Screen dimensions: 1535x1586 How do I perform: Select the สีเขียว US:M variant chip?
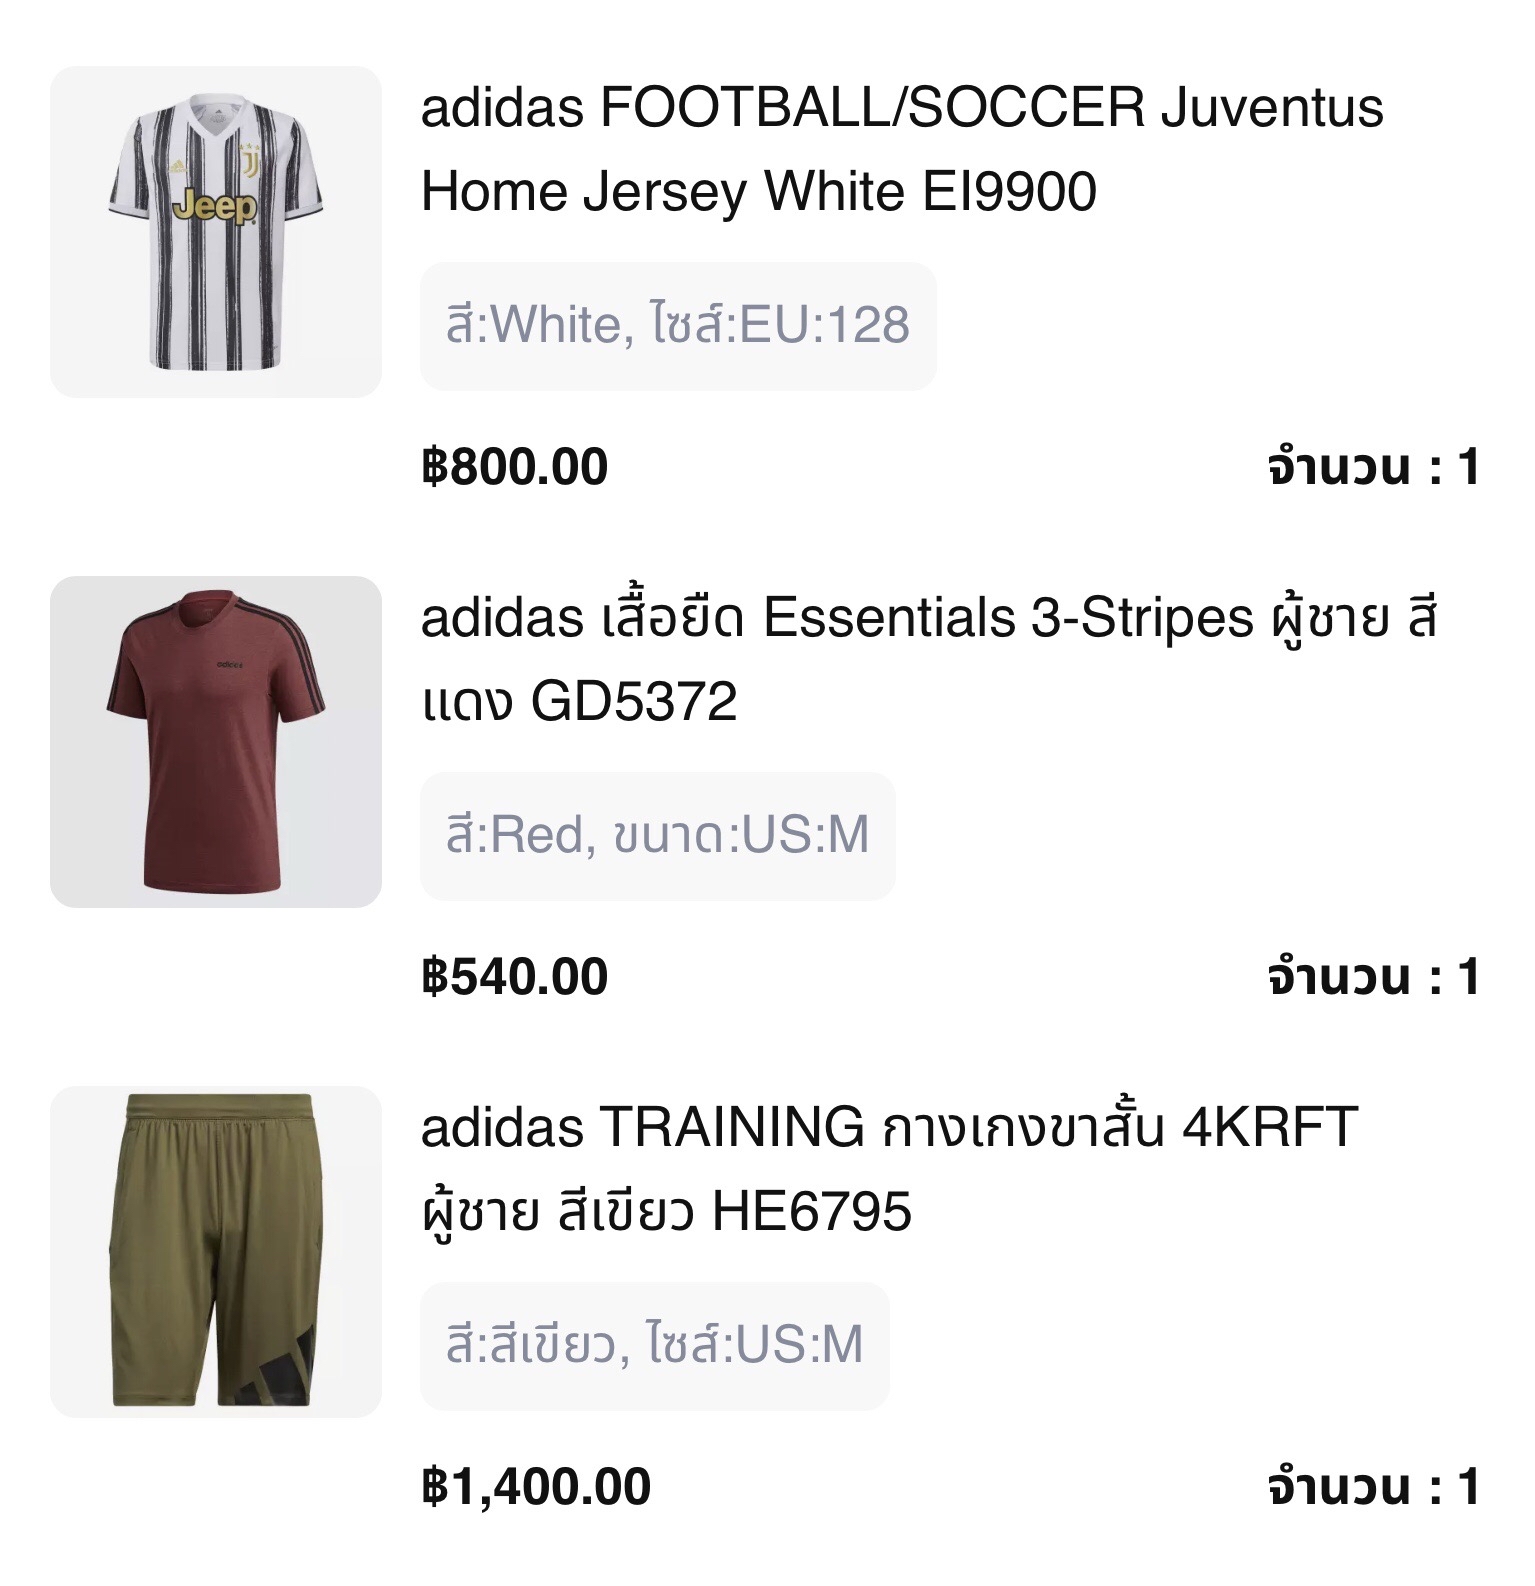coord(654,1346)
